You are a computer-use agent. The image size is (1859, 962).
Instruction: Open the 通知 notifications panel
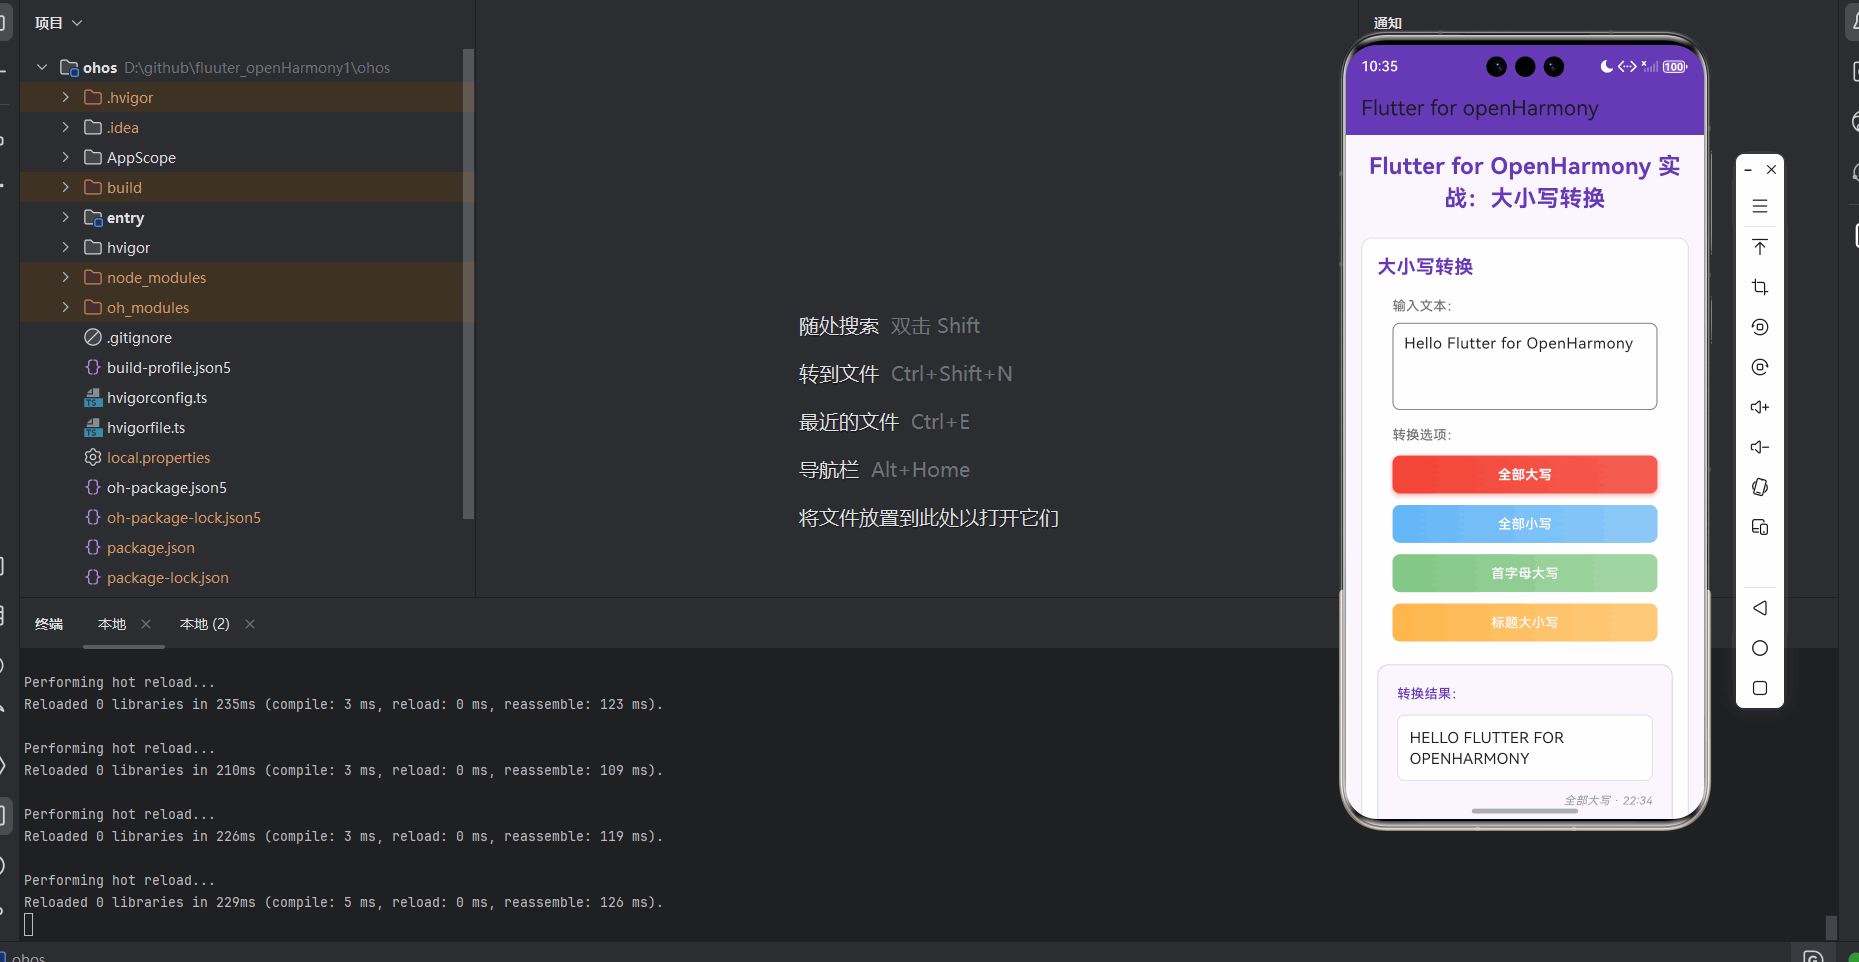coord(1388,23)
